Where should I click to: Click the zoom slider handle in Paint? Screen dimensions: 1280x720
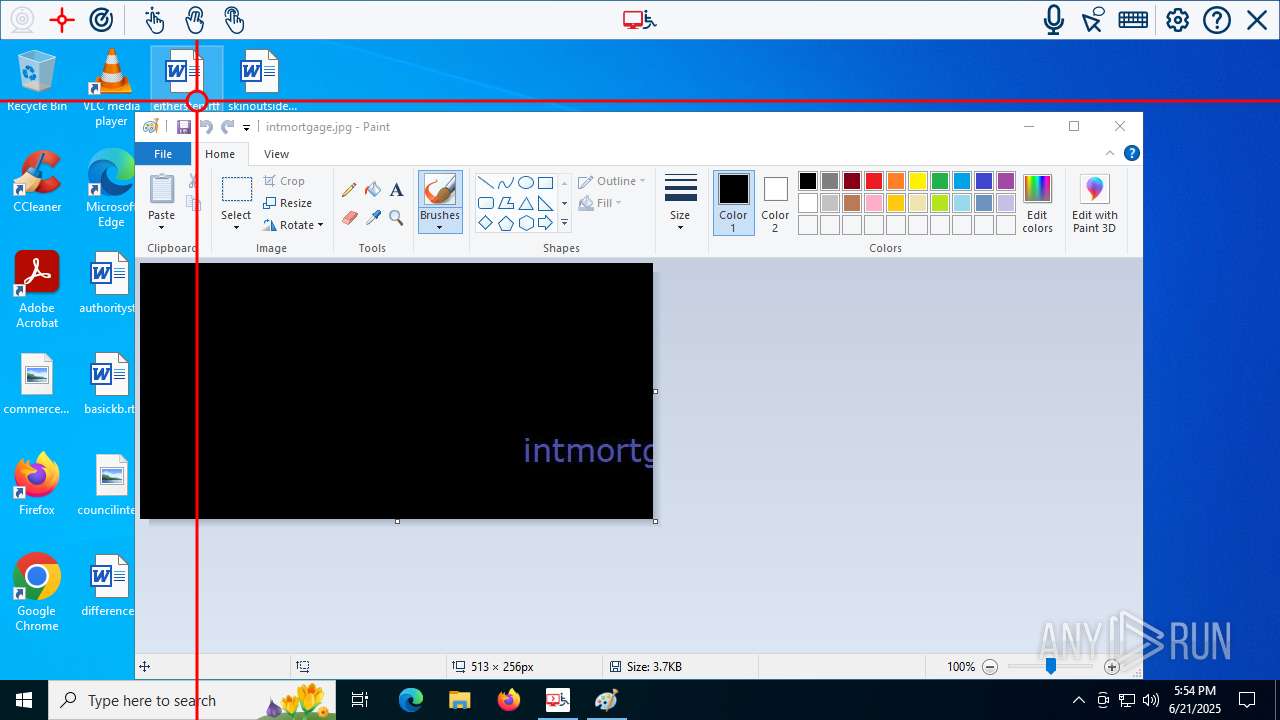1050,666
